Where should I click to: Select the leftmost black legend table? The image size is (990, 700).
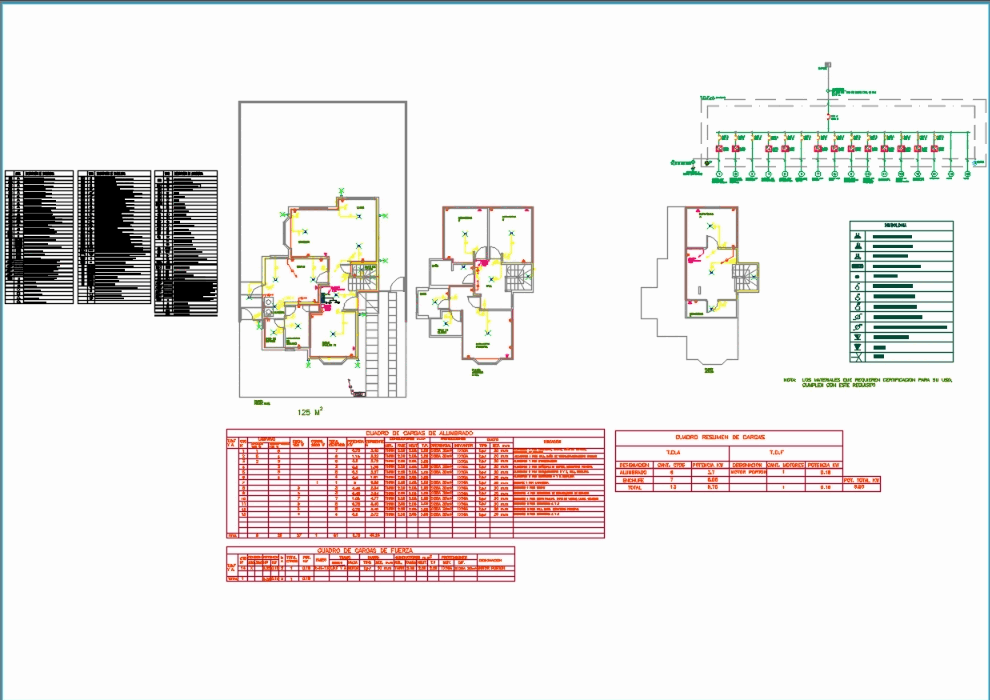click(x=40, y=236)
